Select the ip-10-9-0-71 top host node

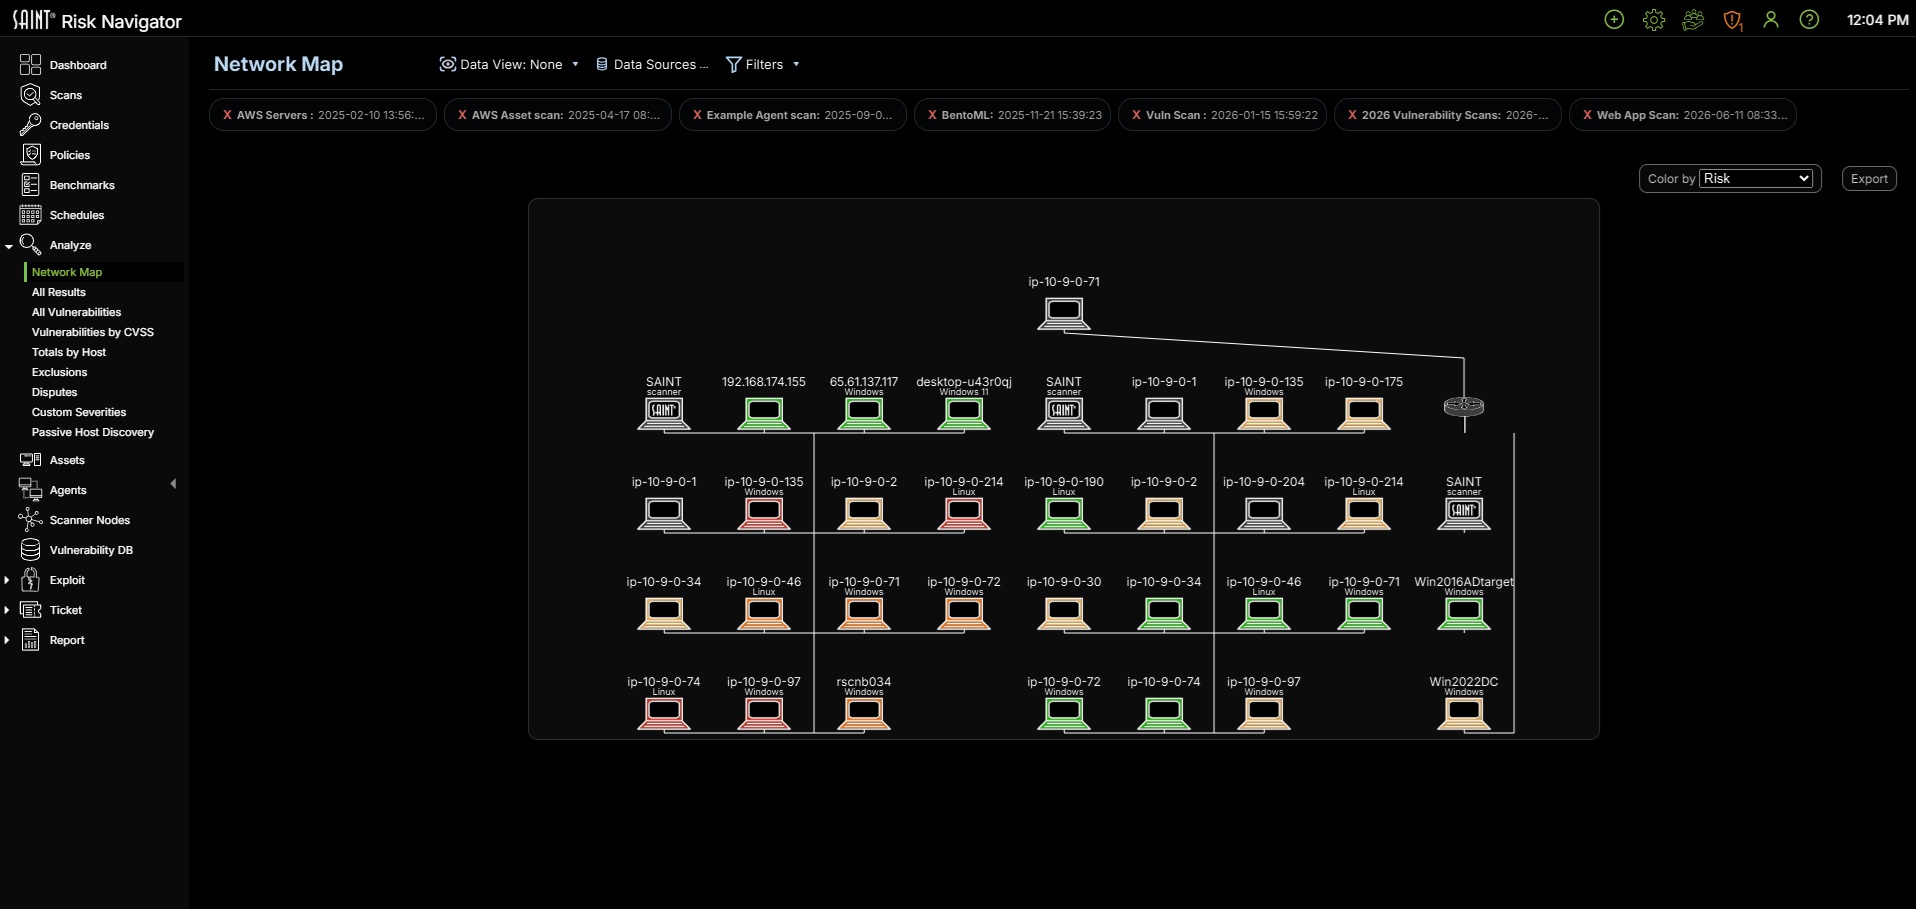[1064, 313]
